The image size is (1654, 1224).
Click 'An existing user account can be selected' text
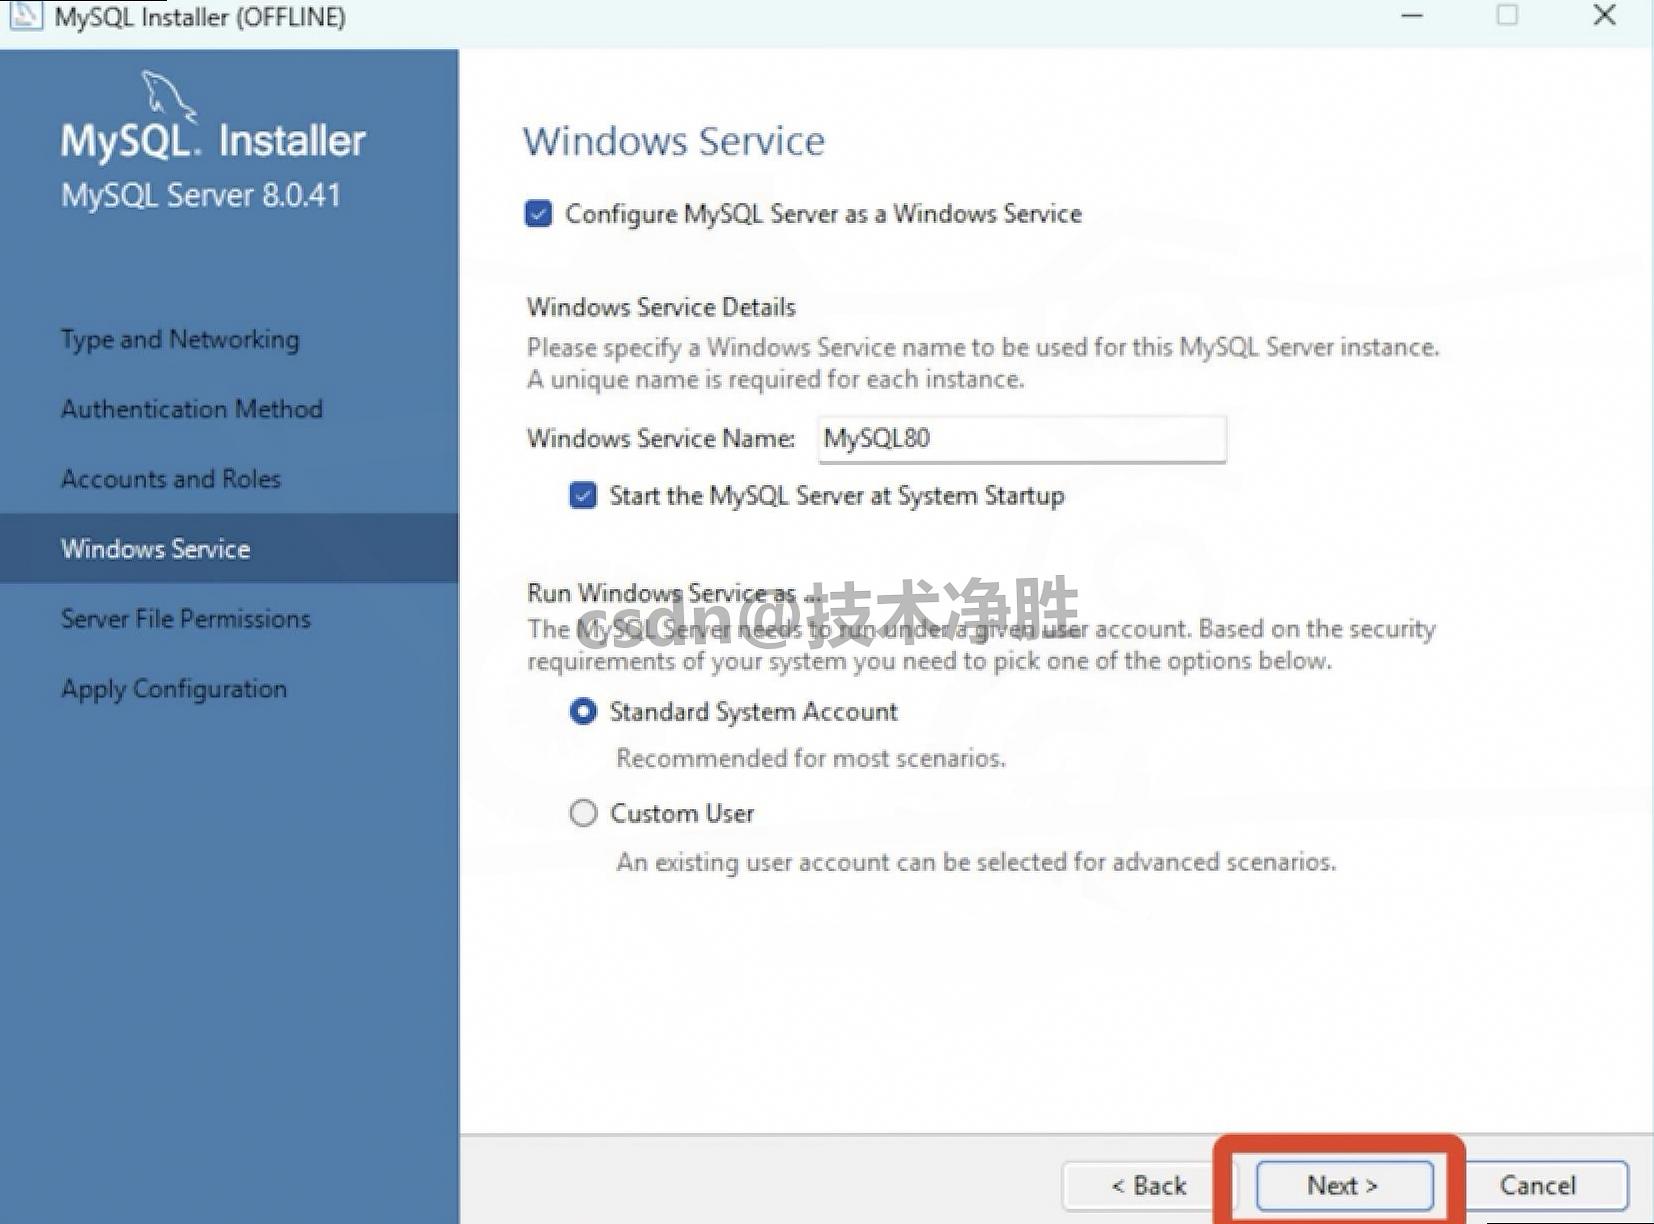point(976,862)
